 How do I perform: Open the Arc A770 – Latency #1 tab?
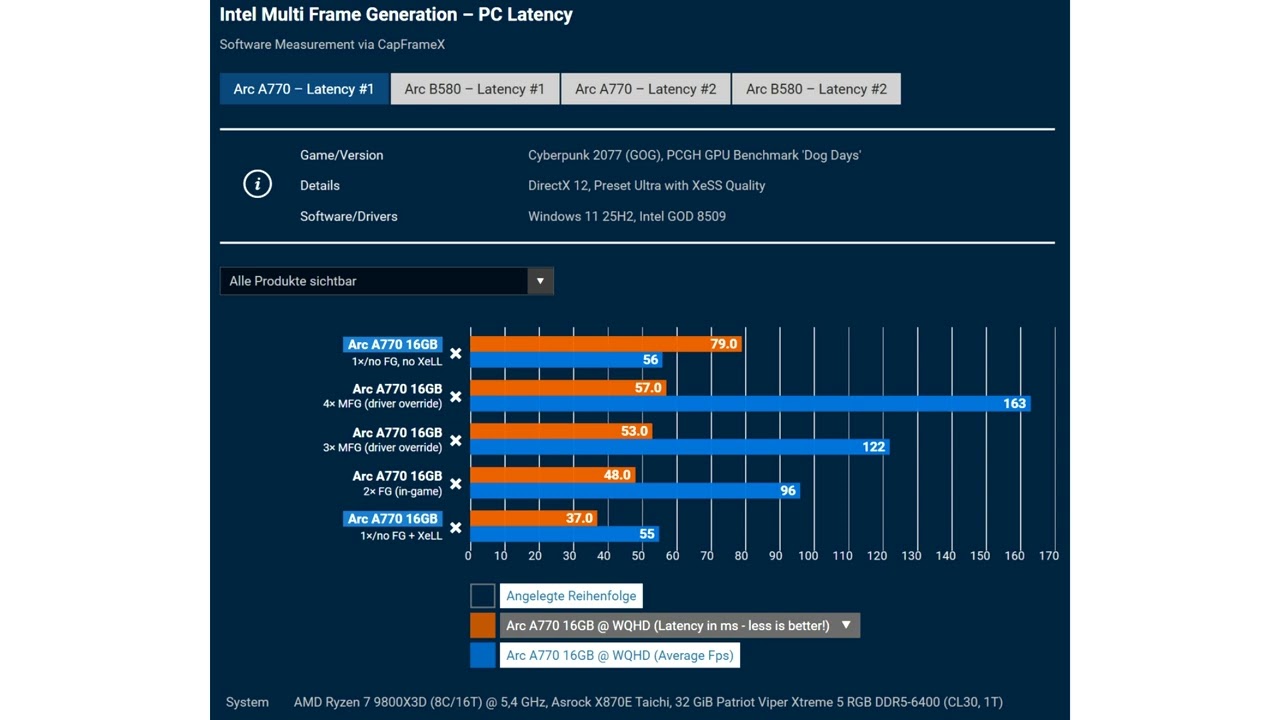point(304,89)
